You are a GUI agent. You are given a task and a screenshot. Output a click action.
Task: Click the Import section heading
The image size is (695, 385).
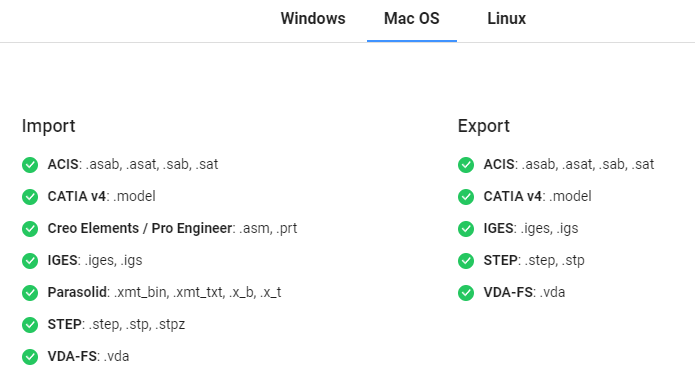tap(49, 126)
